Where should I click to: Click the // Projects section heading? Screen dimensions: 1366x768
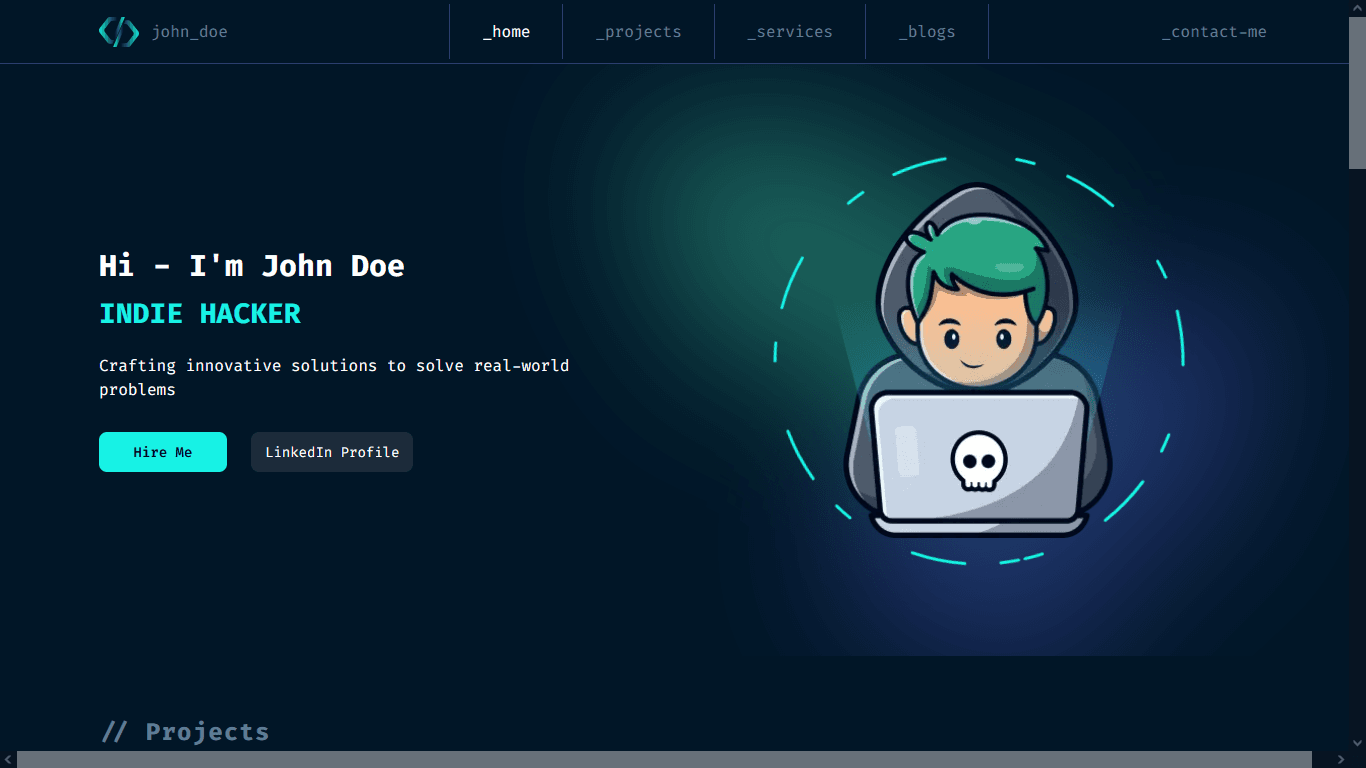[x=185, y=731]
